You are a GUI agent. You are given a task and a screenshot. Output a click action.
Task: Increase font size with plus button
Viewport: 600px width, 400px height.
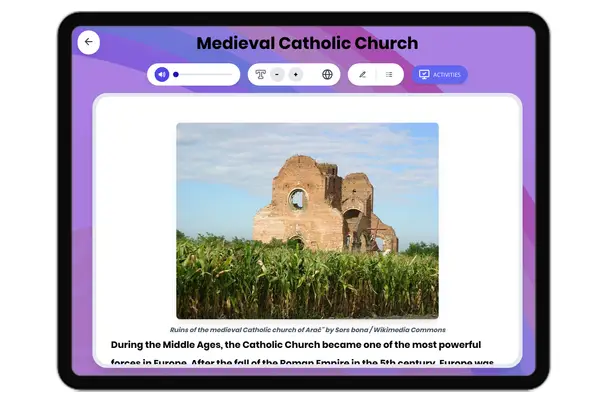tap(295, 74)
